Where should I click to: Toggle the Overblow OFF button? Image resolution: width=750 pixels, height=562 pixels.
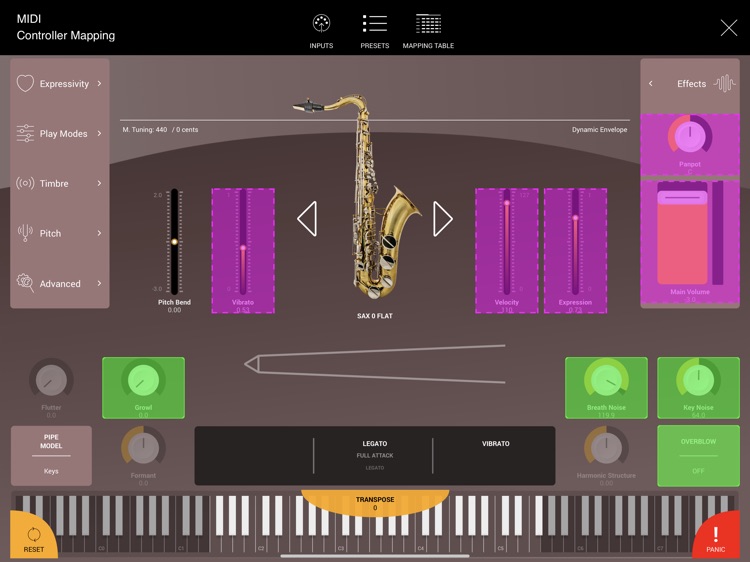(x=698, y=456)
